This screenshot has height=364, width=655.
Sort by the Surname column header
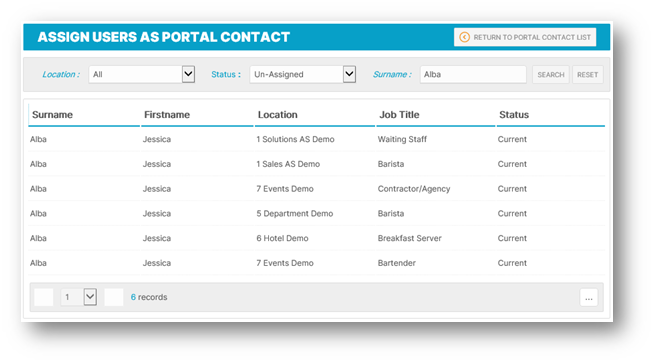point(52,115)
